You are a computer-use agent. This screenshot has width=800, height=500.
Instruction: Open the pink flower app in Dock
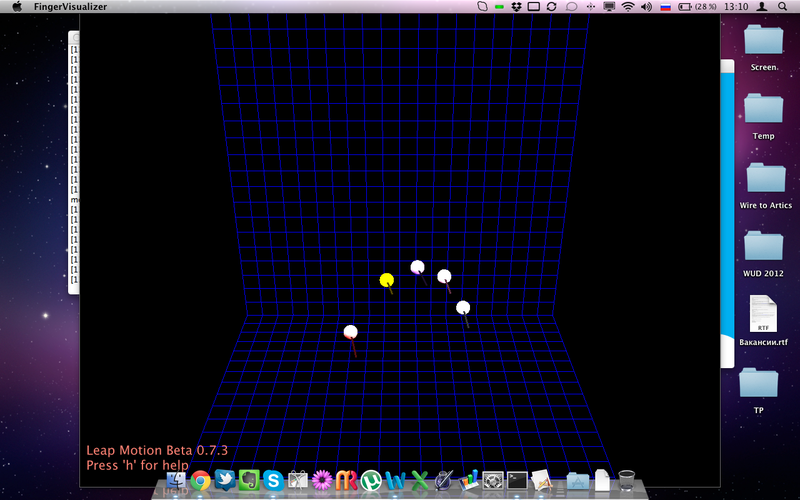[x=322, y=481]
